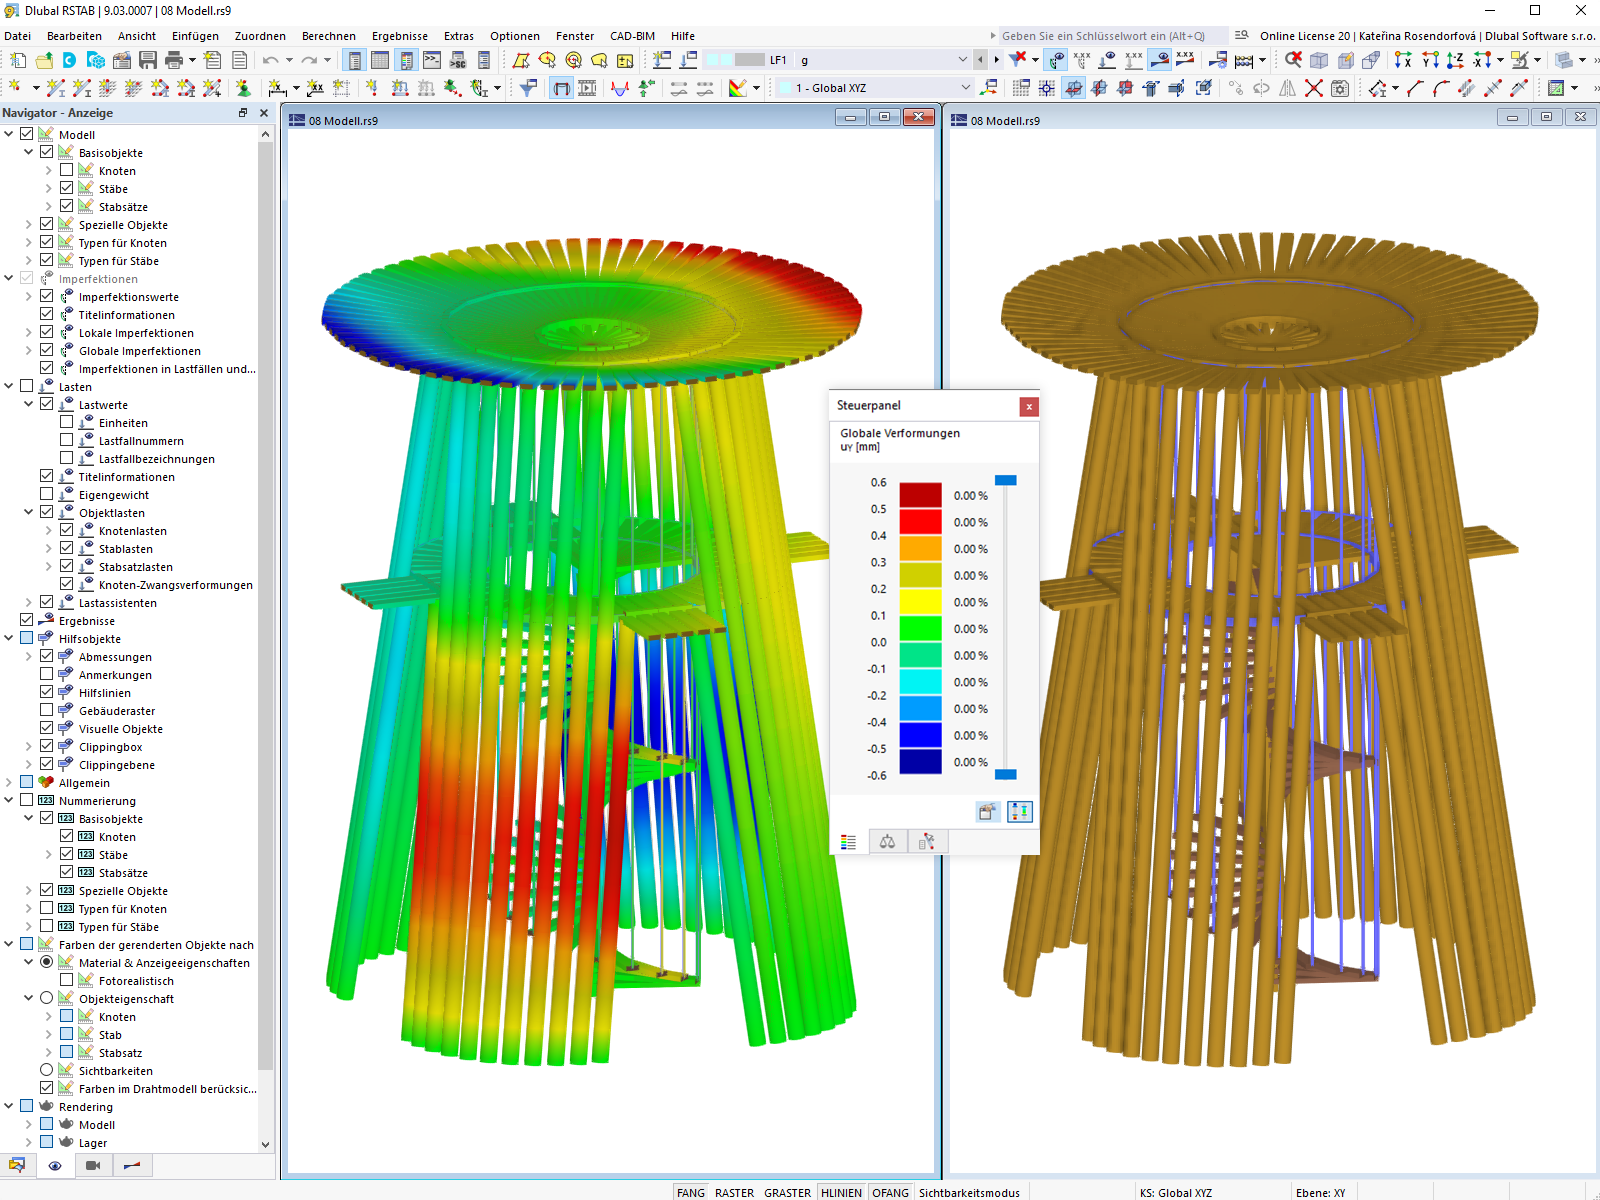Toggle the Lastfallnummern checkbox
This screenshot has width=1600, height=1200.
tap(67, 440)
